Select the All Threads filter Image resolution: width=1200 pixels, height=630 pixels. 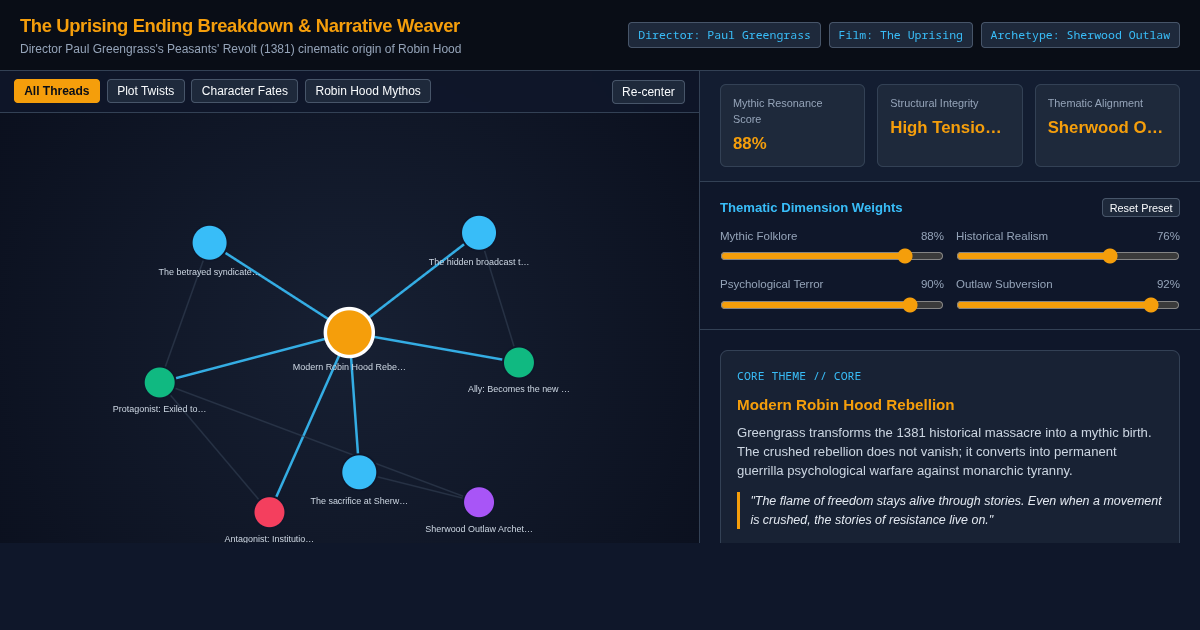click(x=57, y=91)
